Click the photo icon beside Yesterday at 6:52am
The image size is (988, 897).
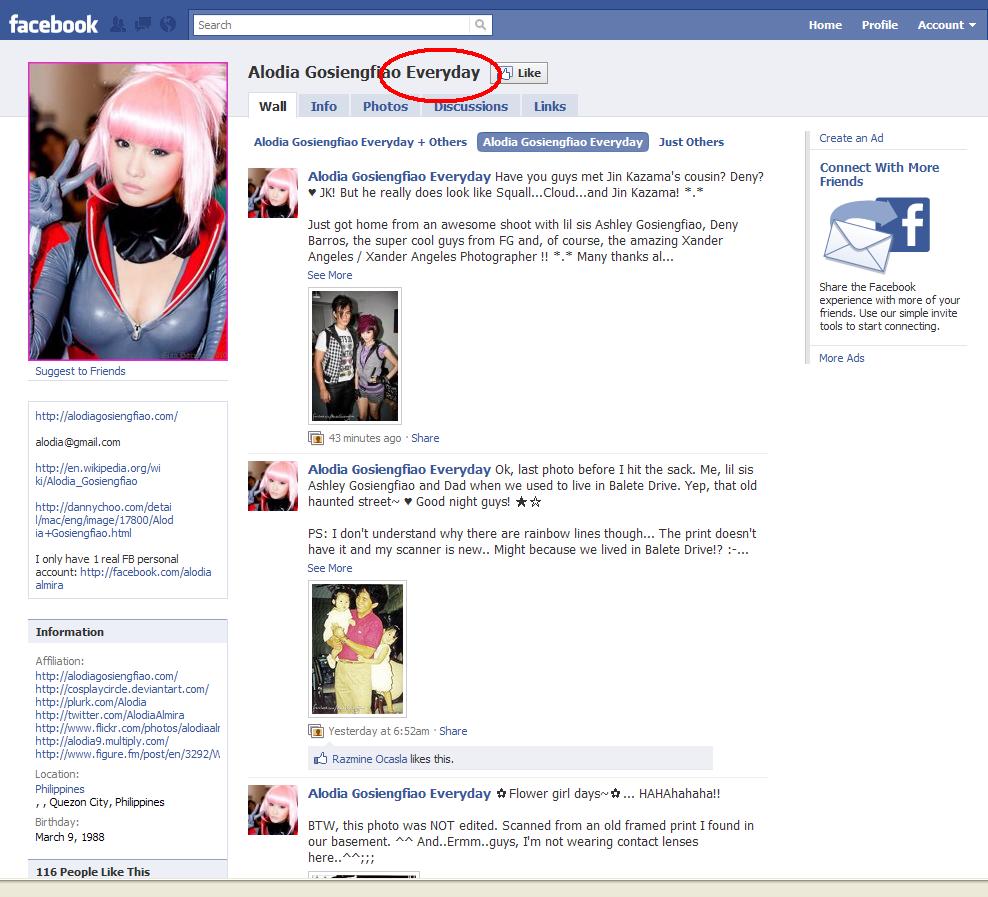tap(315, 731)
